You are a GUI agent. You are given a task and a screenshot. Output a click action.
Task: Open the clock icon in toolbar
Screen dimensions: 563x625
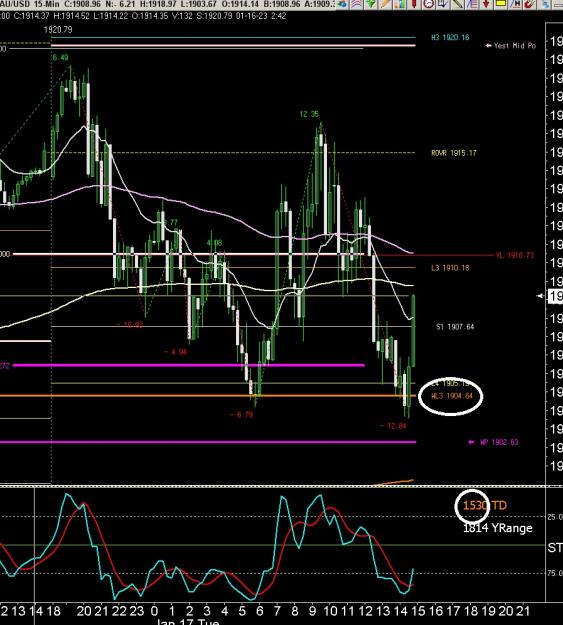[429, 4]
